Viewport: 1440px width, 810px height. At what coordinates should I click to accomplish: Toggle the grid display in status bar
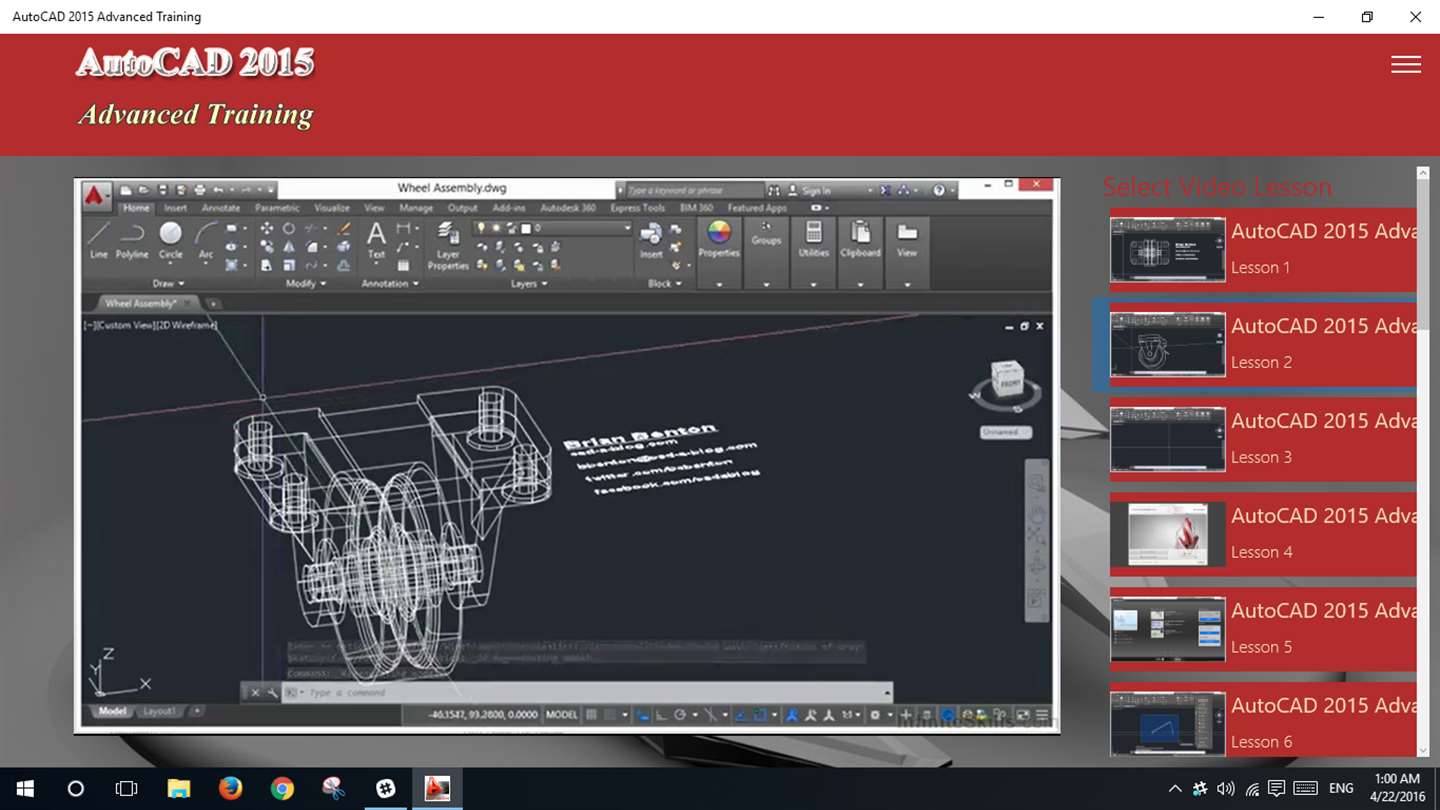[592, 715]
